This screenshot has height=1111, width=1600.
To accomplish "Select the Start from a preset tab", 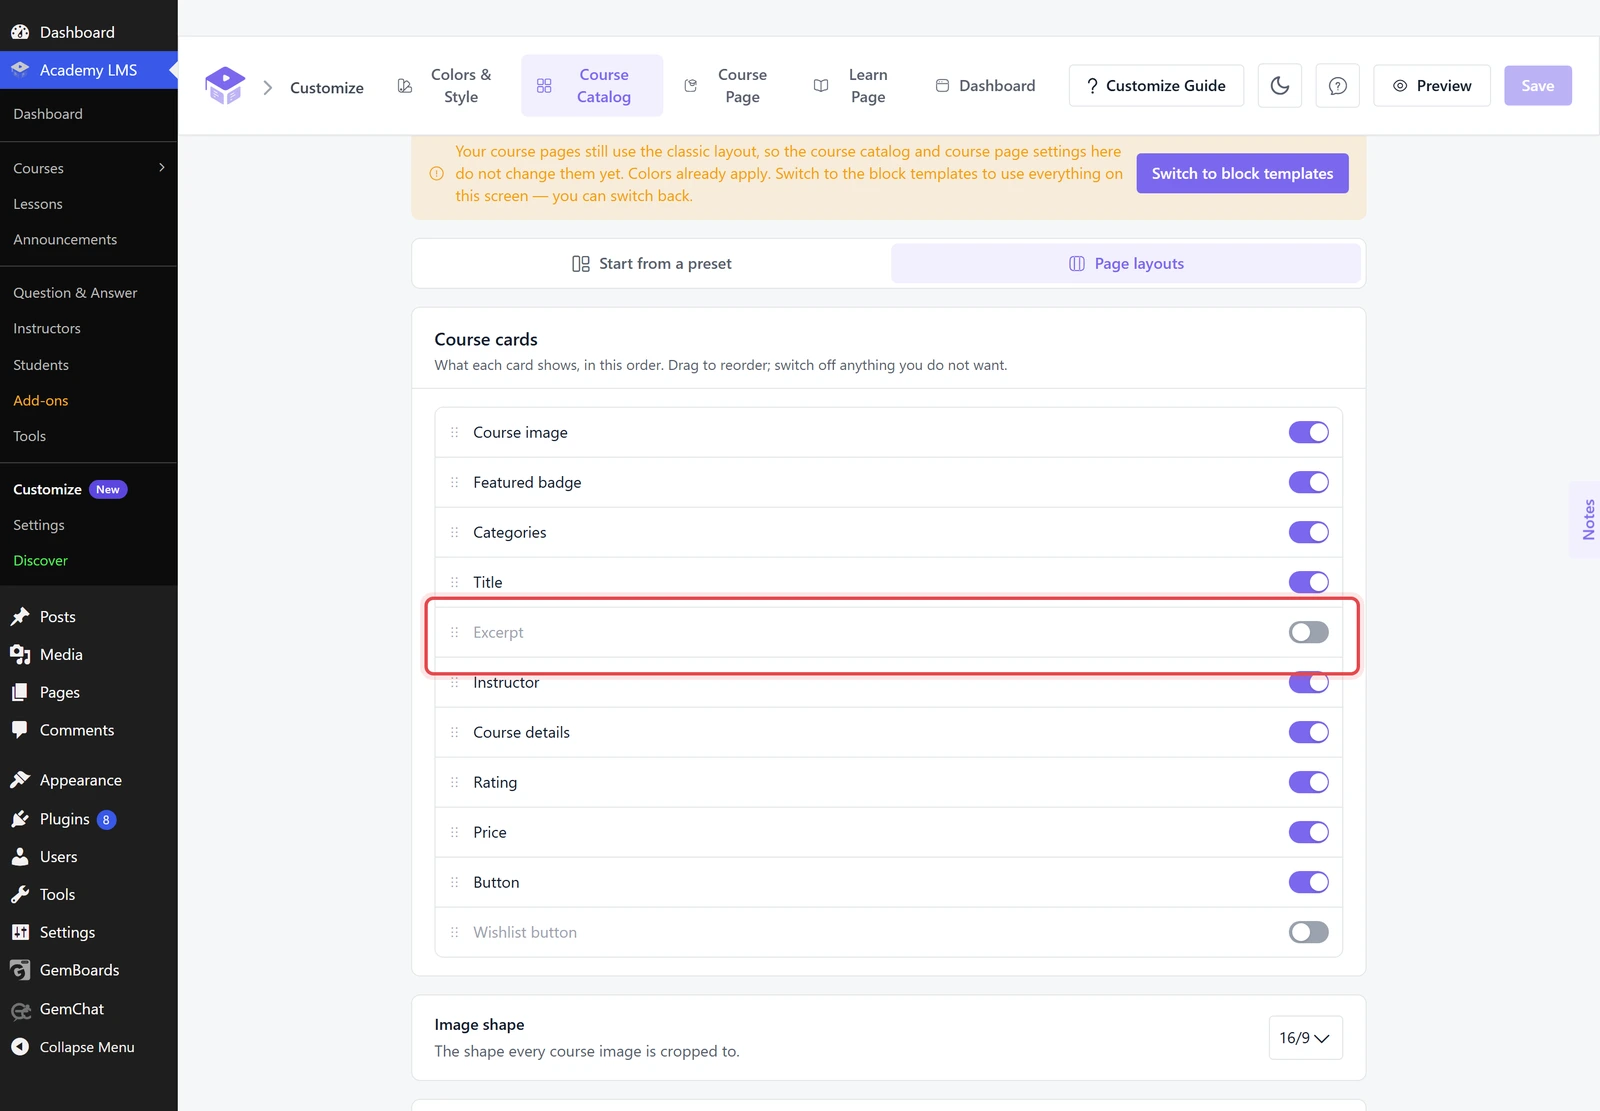I will click(x=652, y=264).
